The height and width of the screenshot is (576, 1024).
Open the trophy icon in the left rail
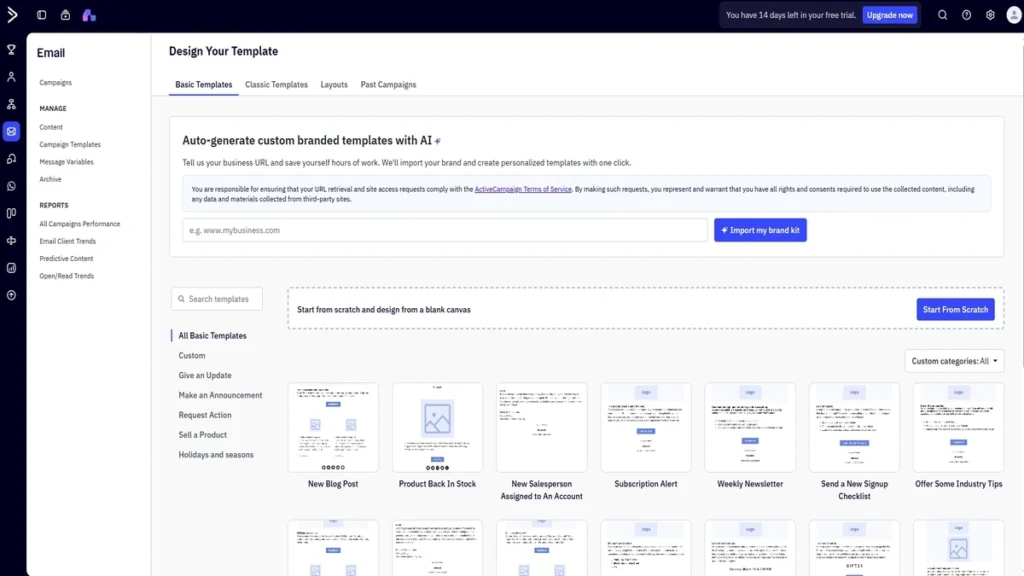click(x=11, y=50)
